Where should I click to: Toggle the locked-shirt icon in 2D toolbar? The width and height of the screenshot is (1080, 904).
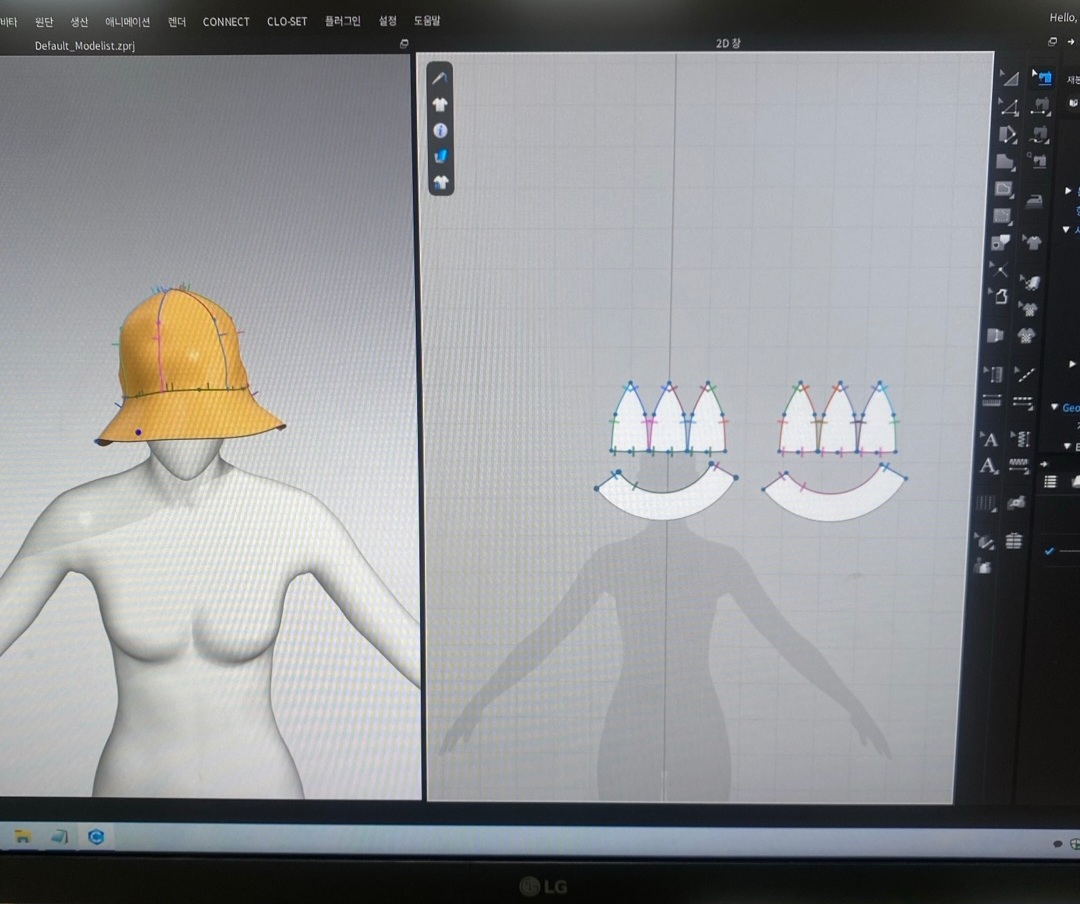(440, 182)
